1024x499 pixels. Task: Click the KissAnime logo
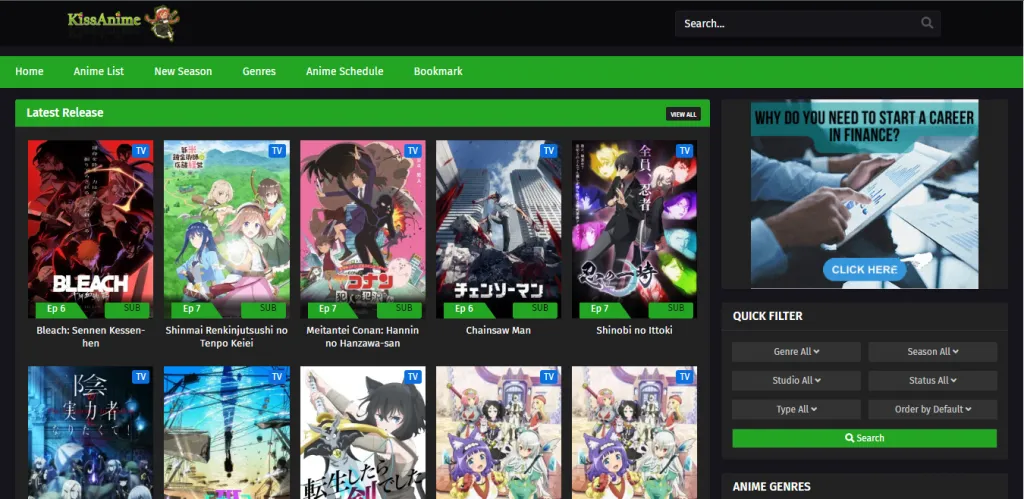(x=123, y=22)
